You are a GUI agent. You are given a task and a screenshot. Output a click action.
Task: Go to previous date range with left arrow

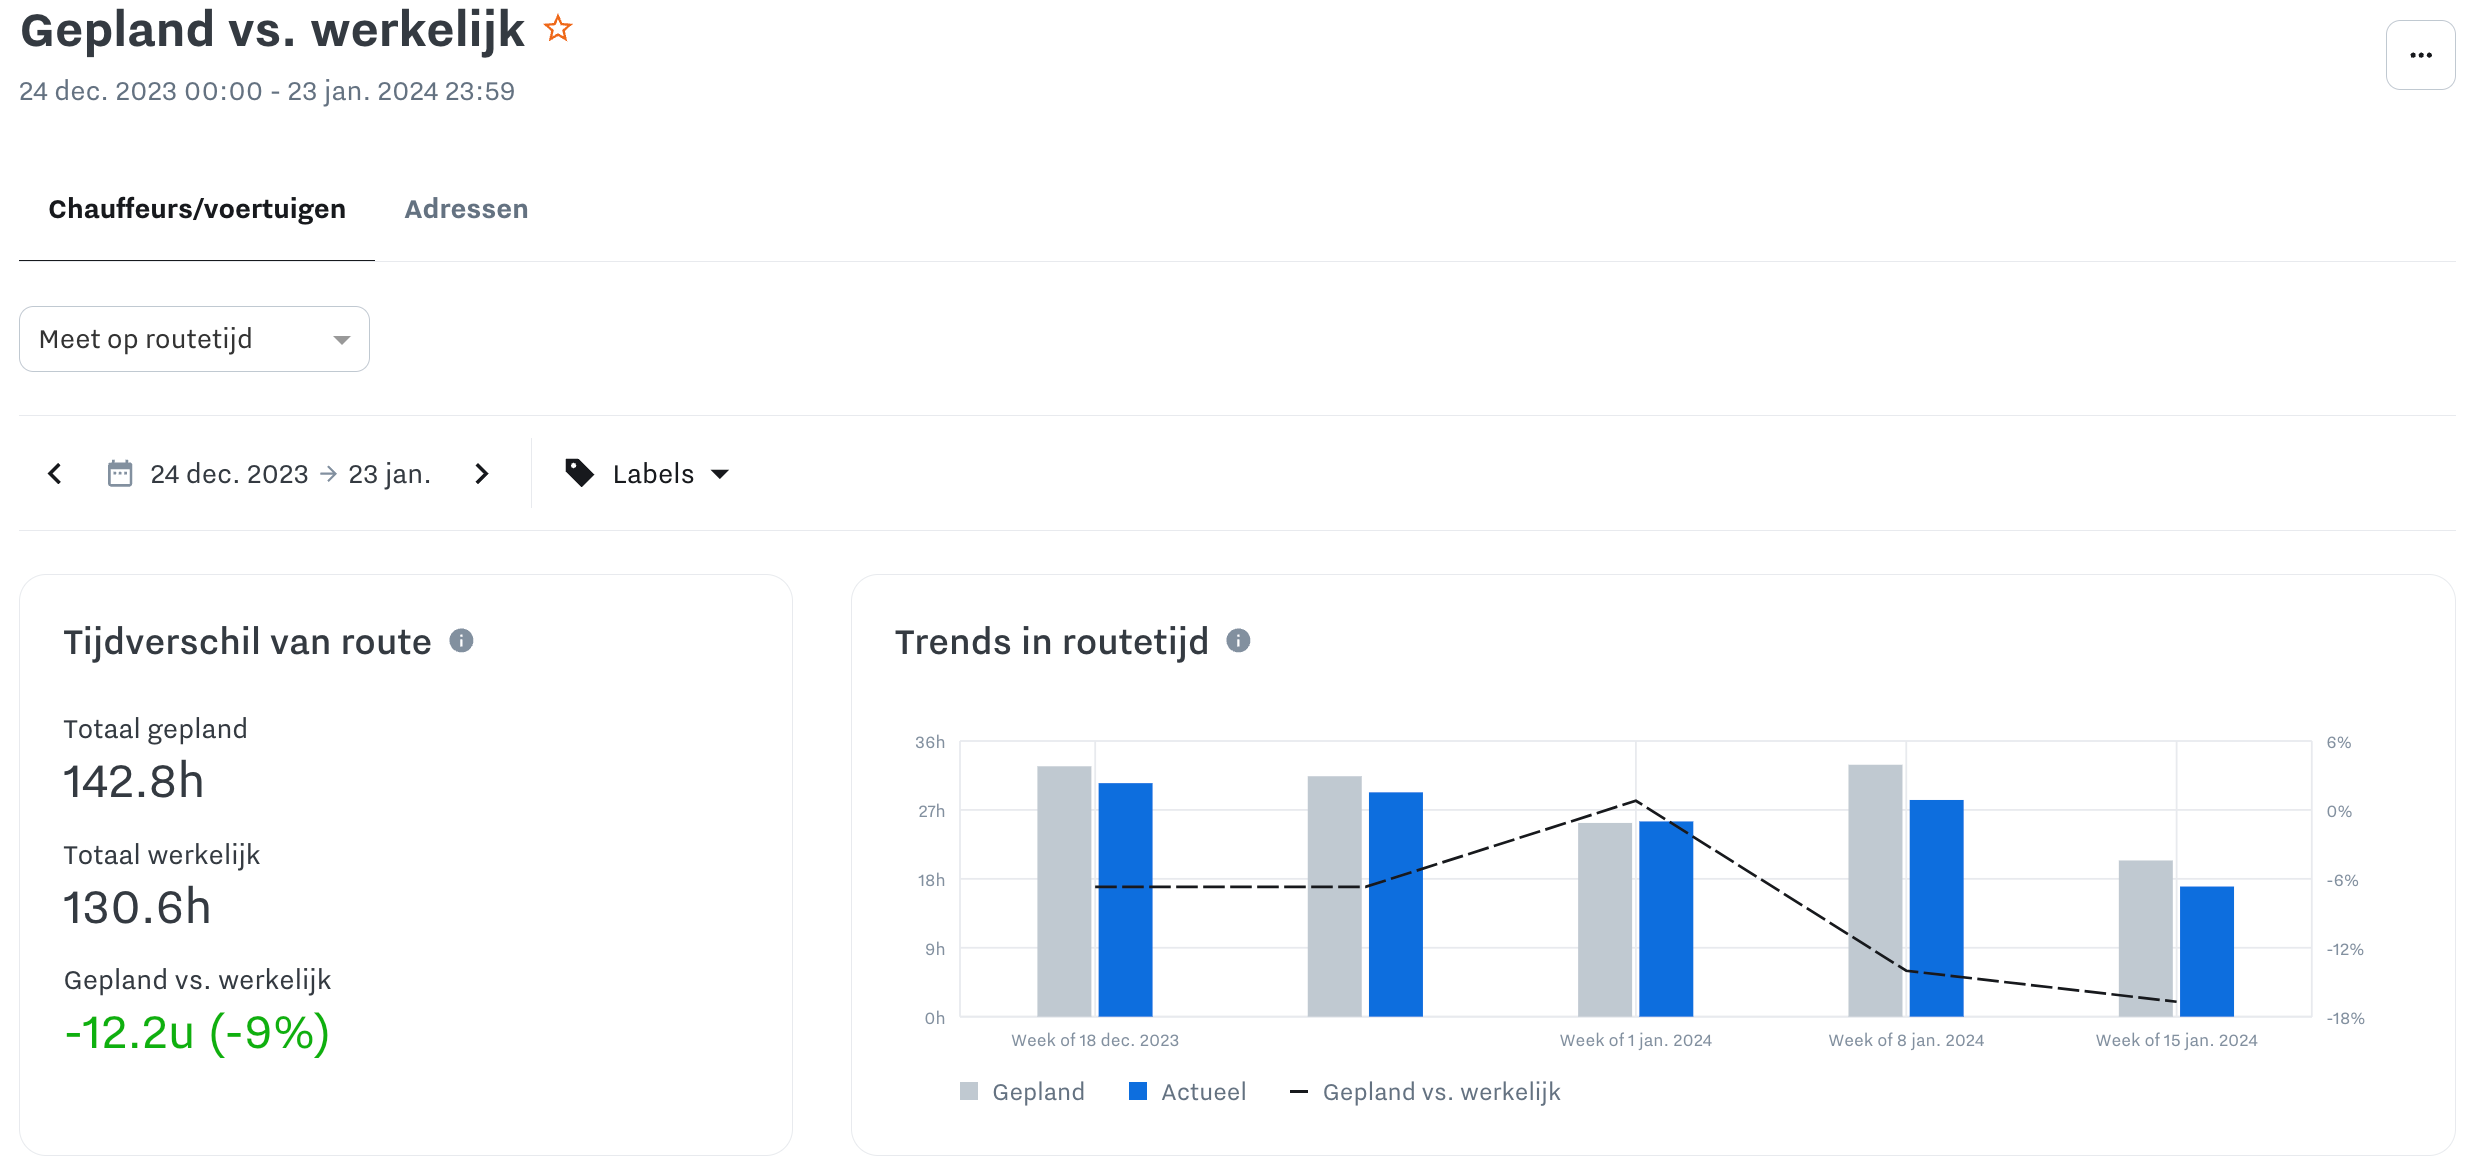click(55, 474)
